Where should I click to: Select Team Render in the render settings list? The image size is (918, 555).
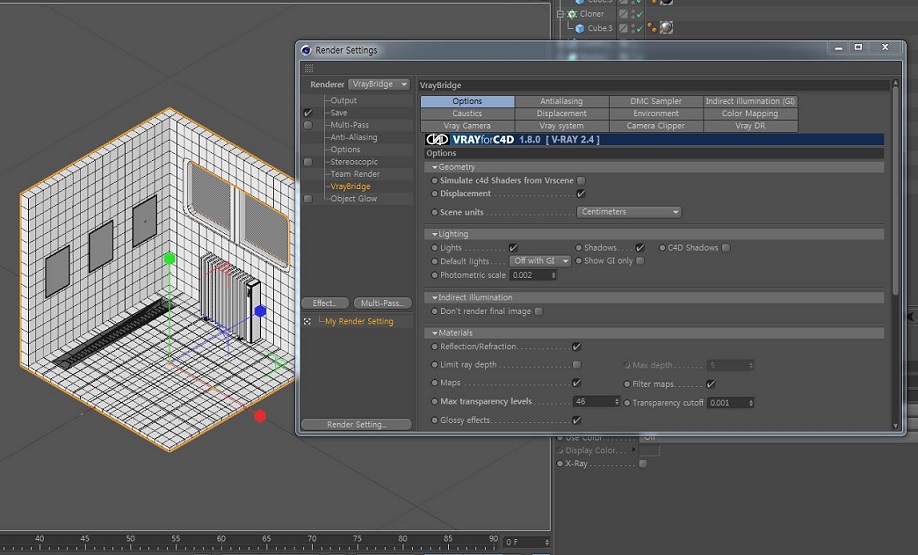[355, 174]
